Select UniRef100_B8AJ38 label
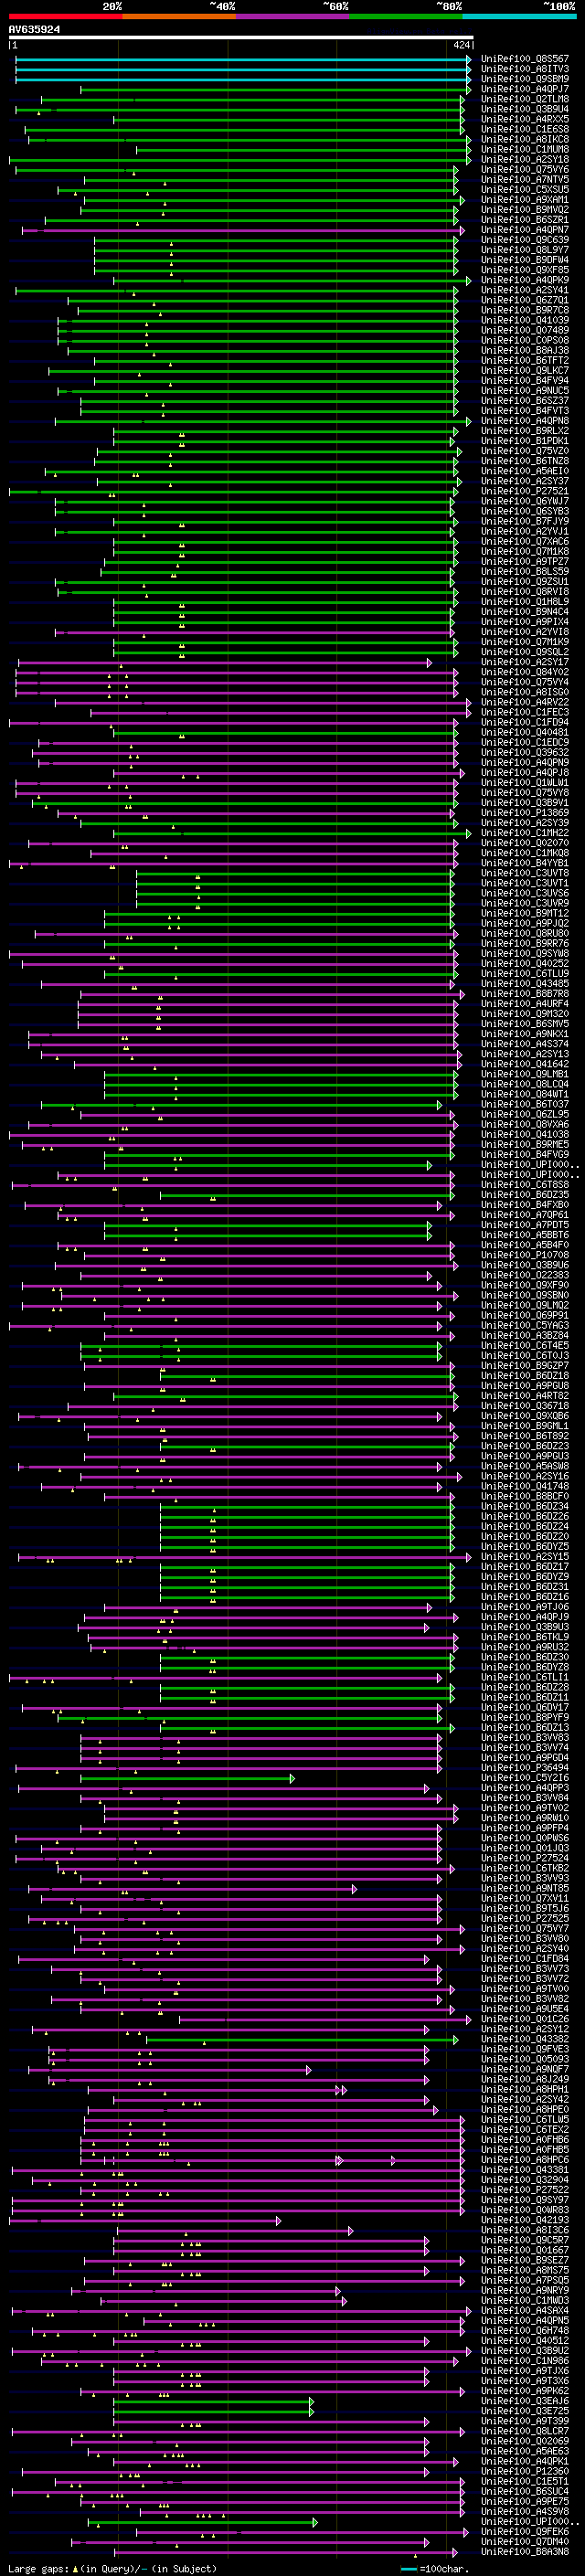Image resolution: width=585 pixels, height=2576 pixels. tap(525, 351)
